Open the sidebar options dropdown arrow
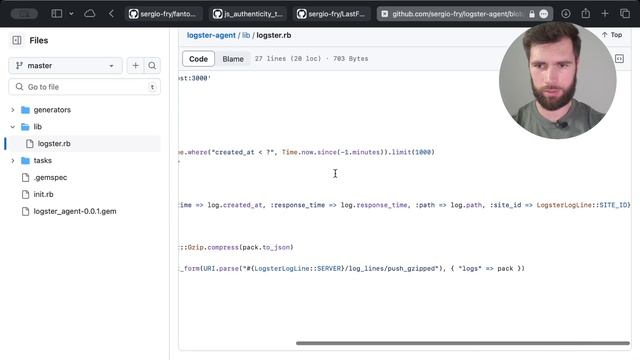The image size is (640, 360). 71,13
